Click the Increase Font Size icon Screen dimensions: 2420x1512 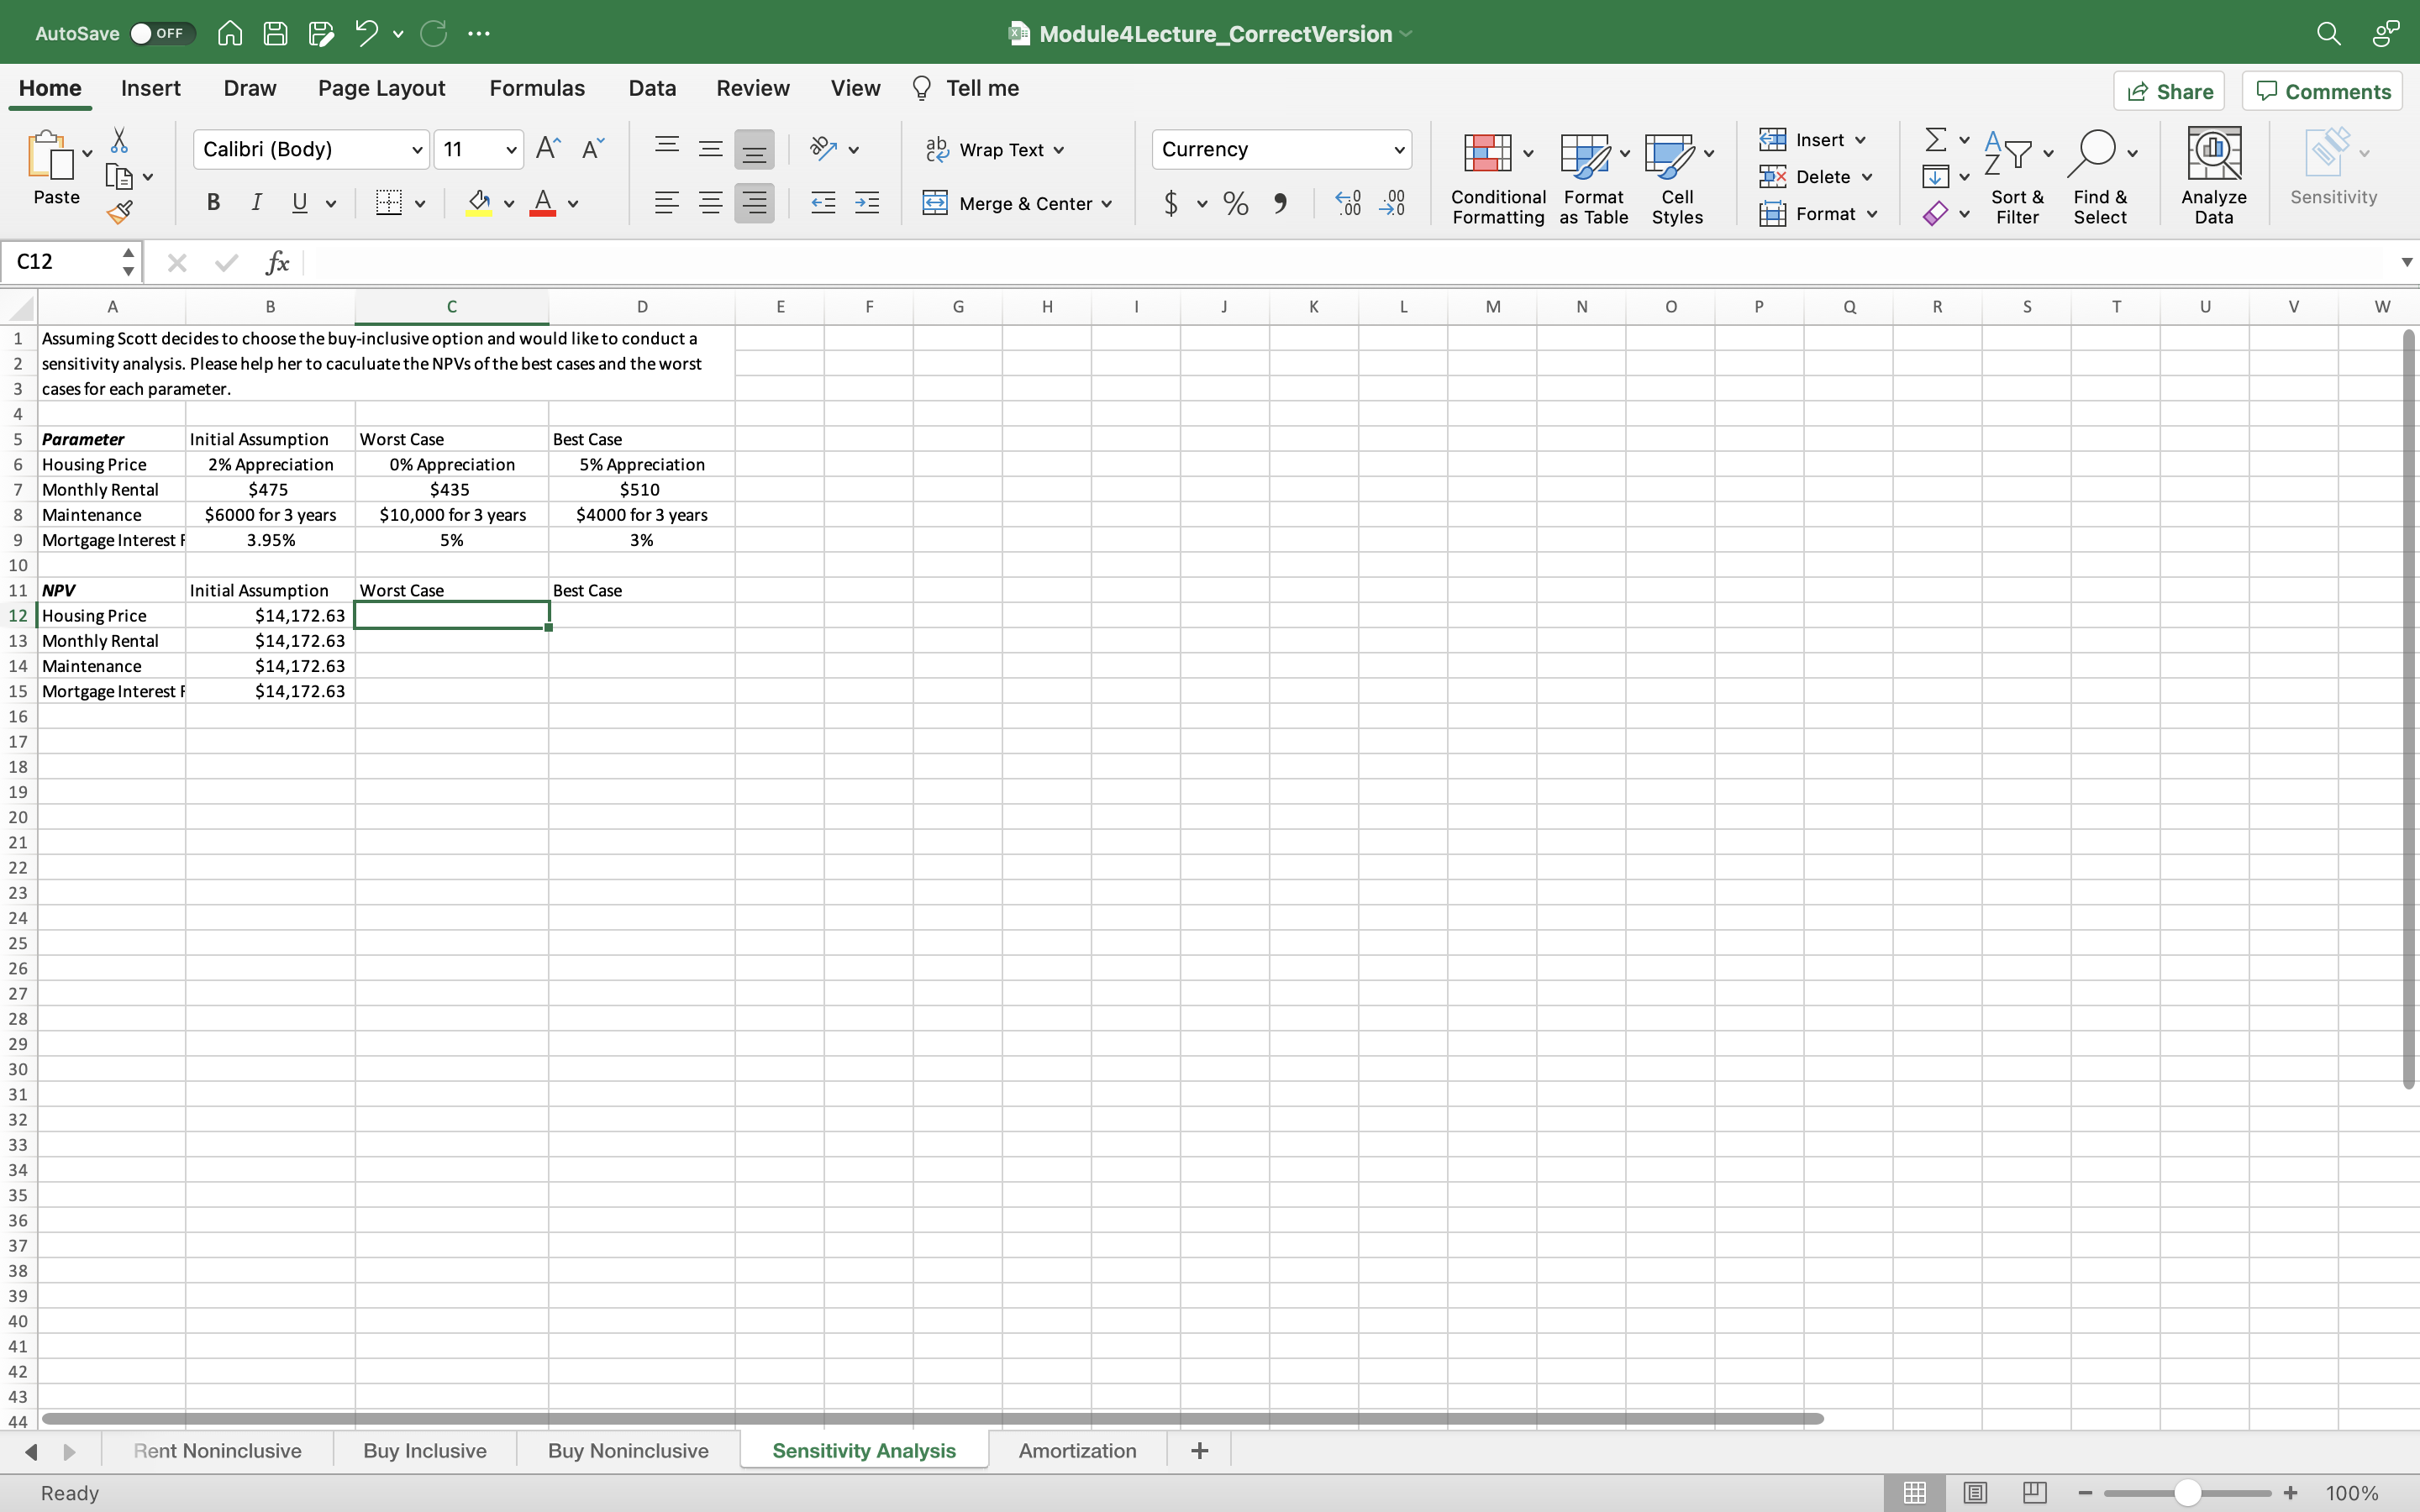[548, 149]
